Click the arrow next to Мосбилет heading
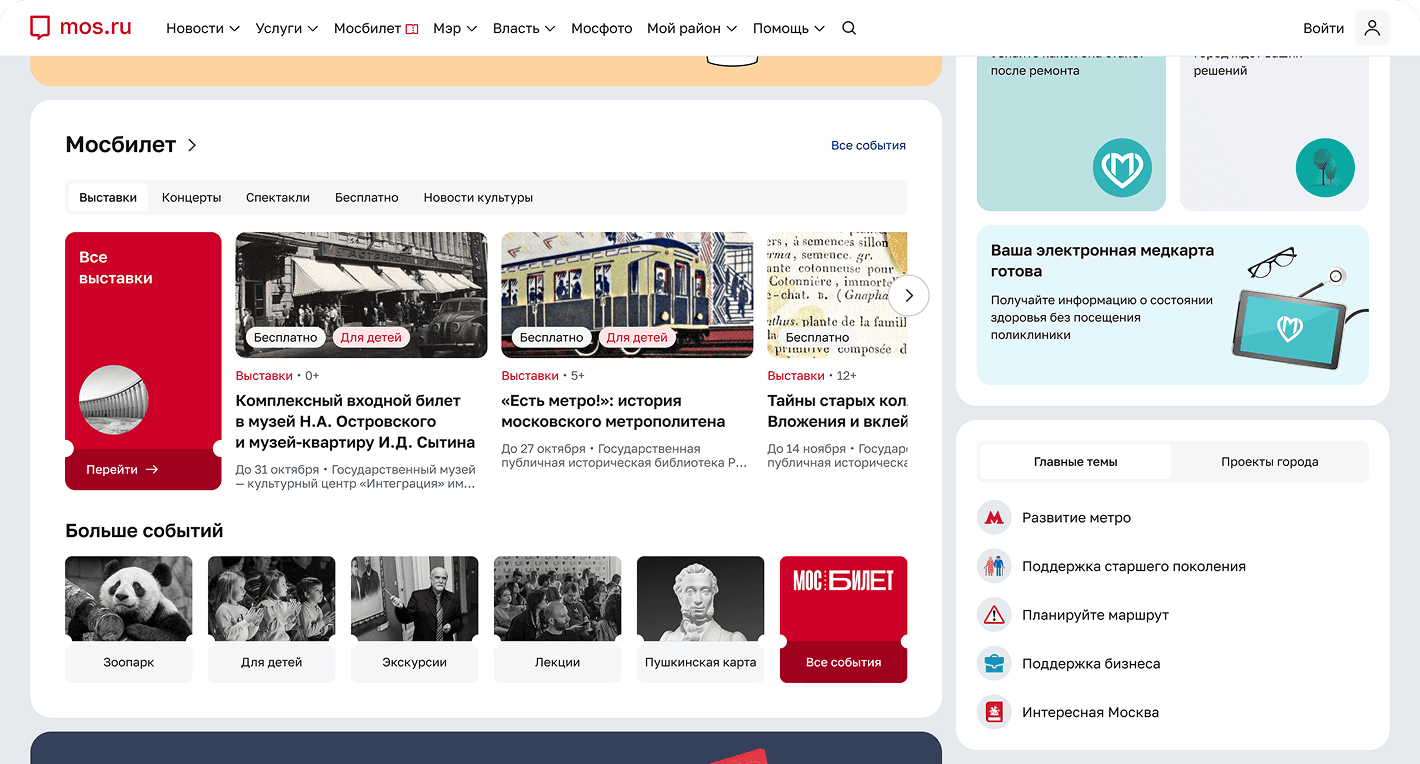Image resolution: width=1420 pixels, height=764 pixels. point(192,145)
